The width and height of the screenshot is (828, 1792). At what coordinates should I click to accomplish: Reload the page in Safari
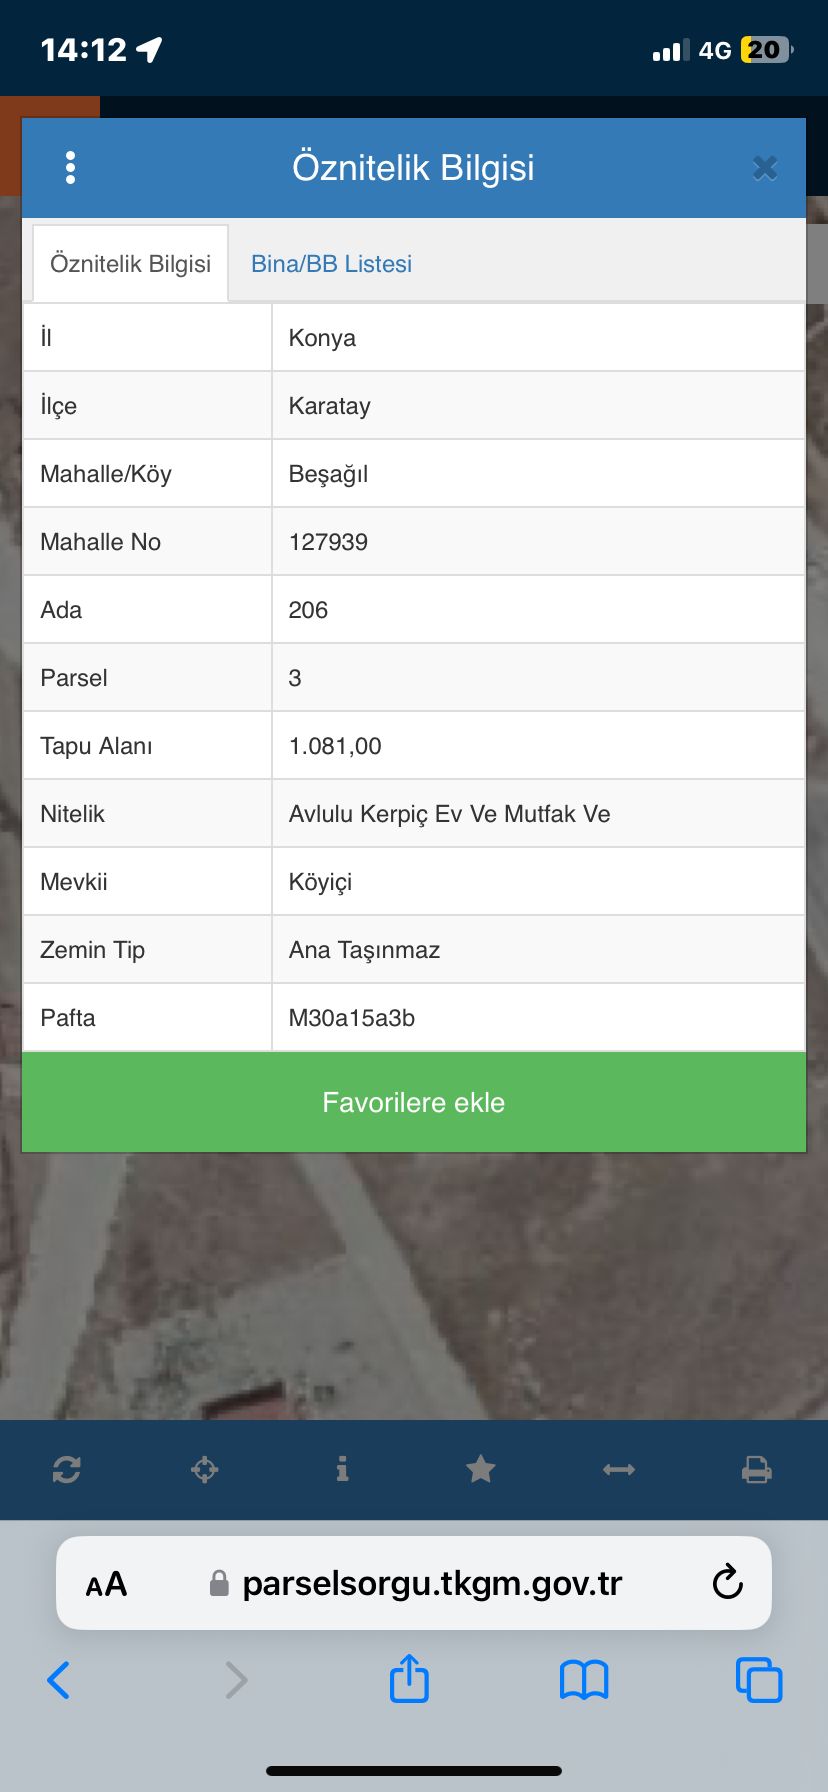point(727,1583)
